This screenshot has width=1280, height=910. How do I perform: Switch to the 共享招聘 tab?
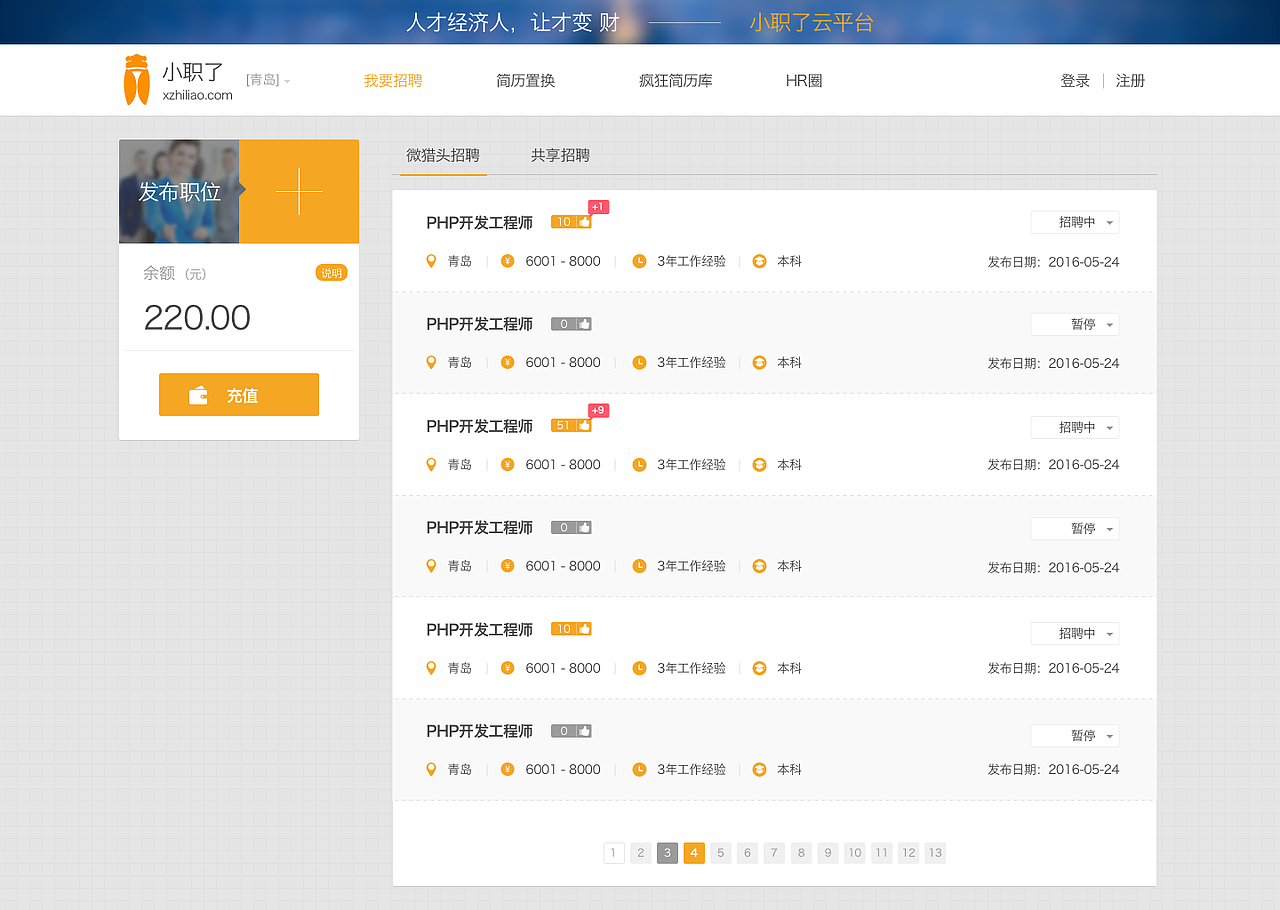[561, 156]
